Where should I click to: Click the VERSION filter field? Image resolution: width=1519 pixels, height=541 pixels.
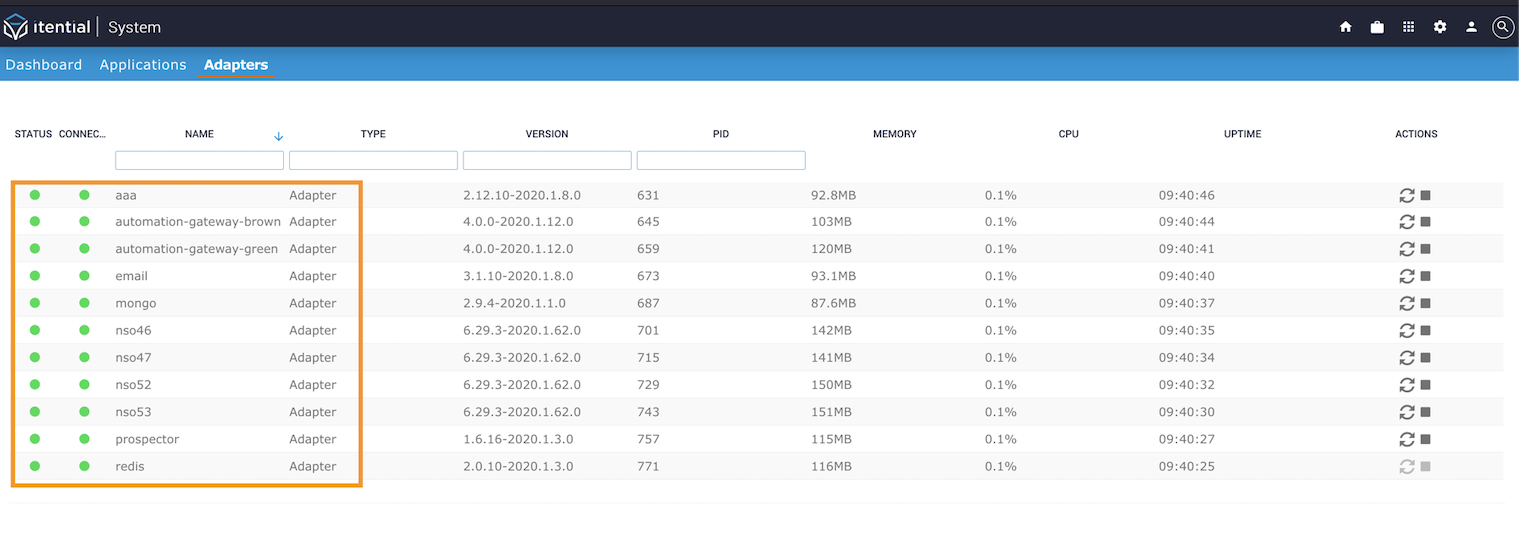(x=547, y=160)
